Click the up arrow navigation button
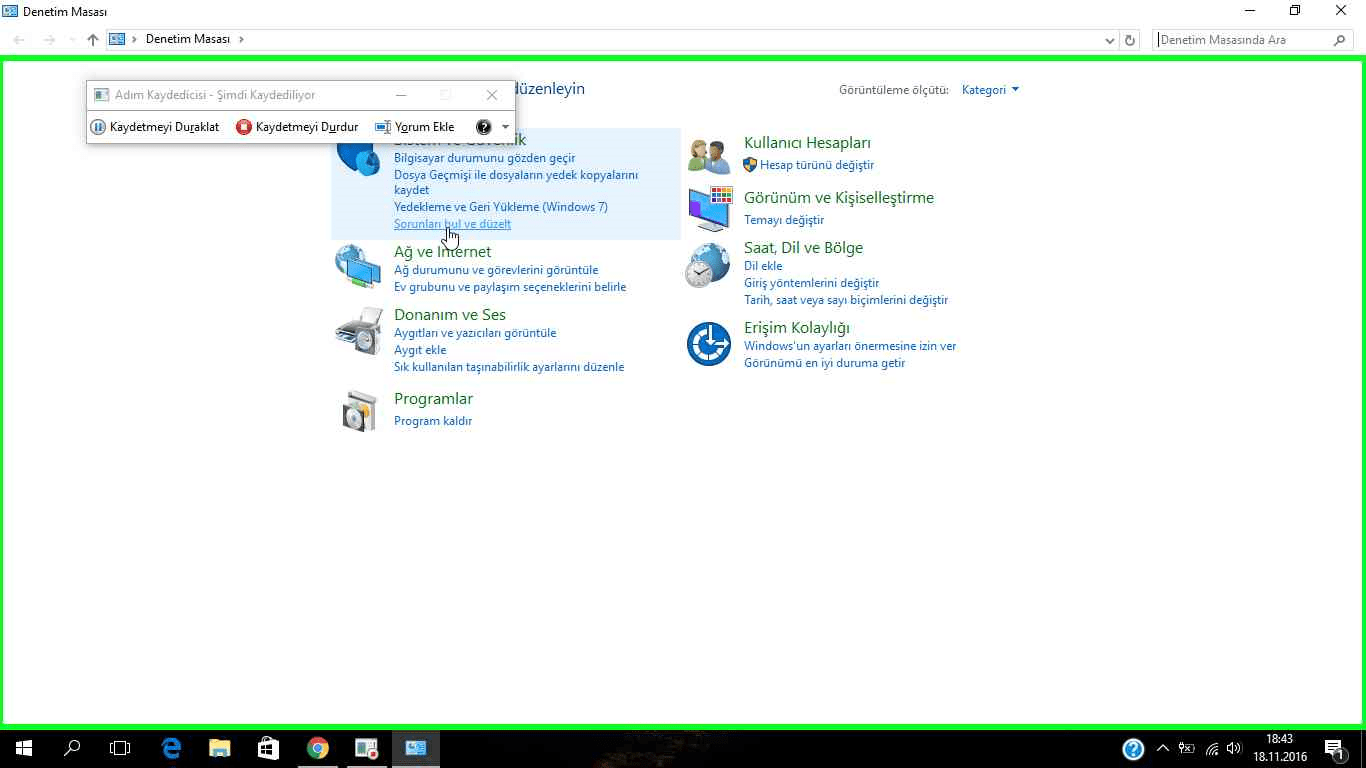The image size is (1366, 768). coord(93,40)
